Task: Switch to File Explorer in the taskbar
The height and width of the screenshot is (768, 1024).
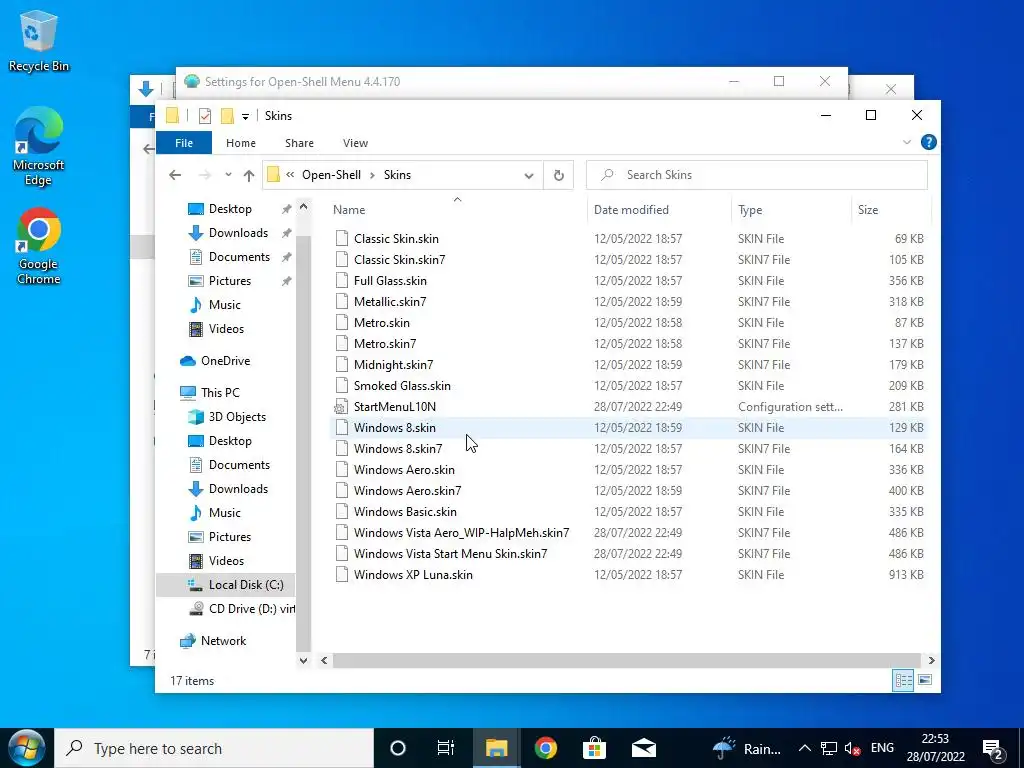Action: (x=496, y=748)
